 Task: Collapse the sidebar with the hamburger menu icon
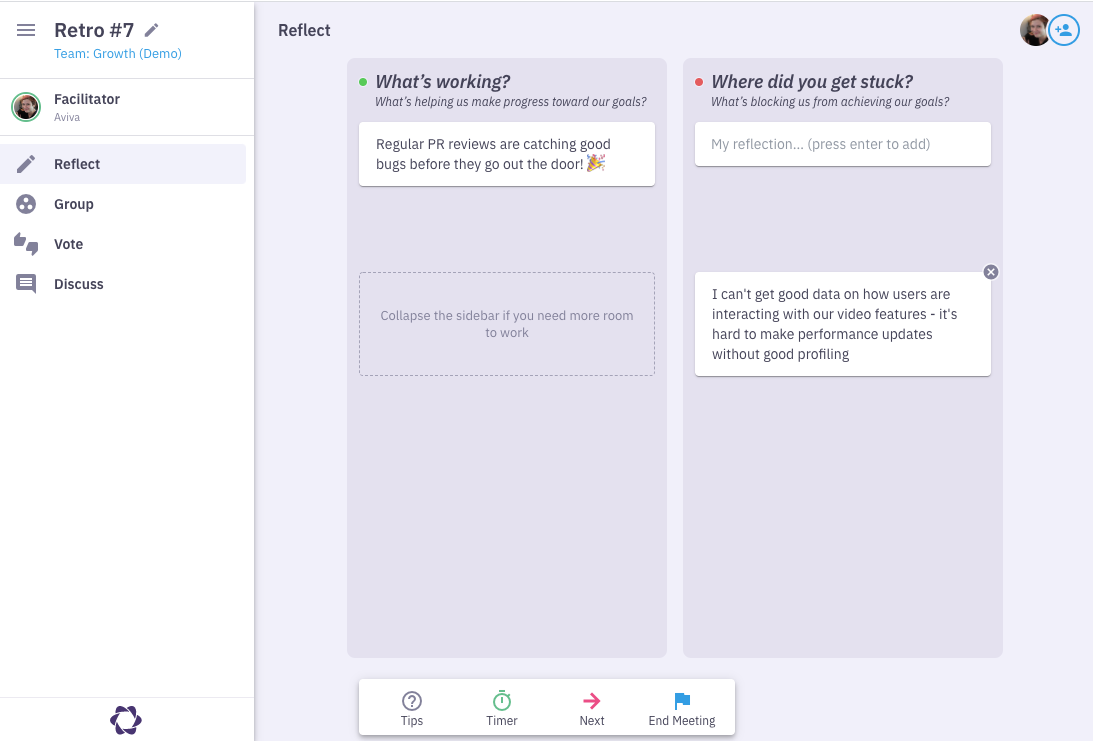pos(26,30)
